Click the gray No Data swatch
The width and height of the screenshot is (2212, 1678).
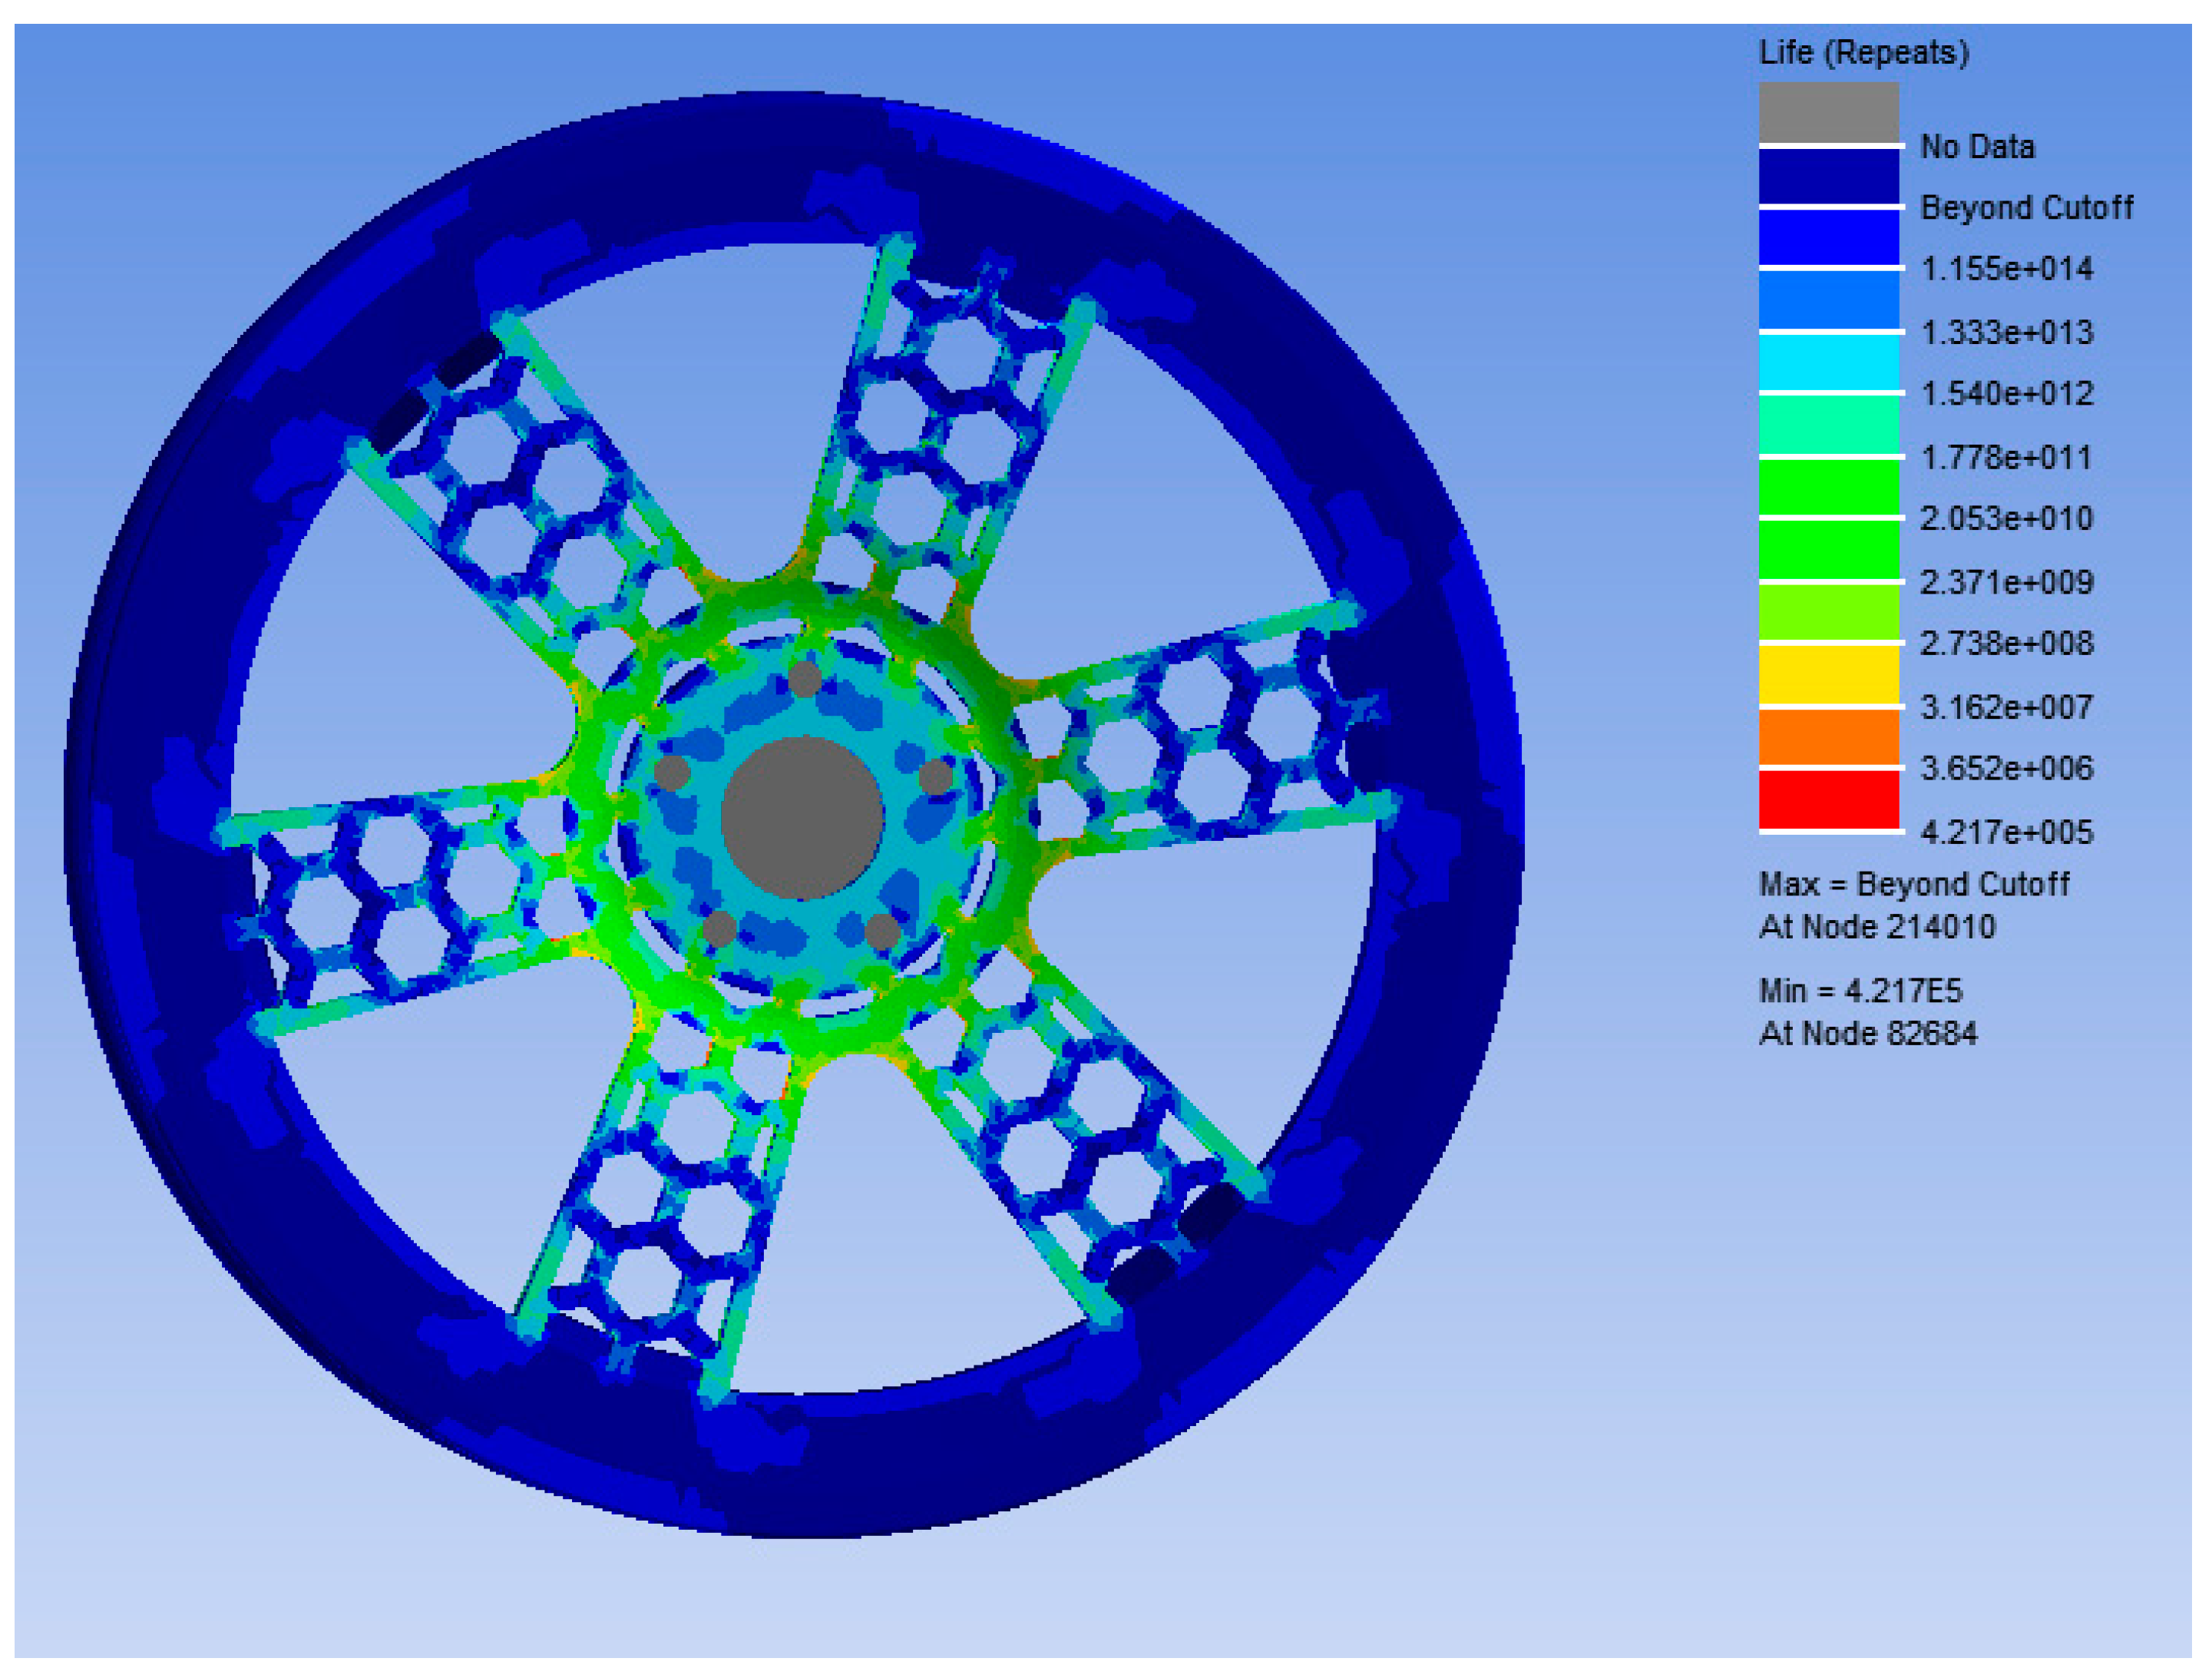point(1828,112)
